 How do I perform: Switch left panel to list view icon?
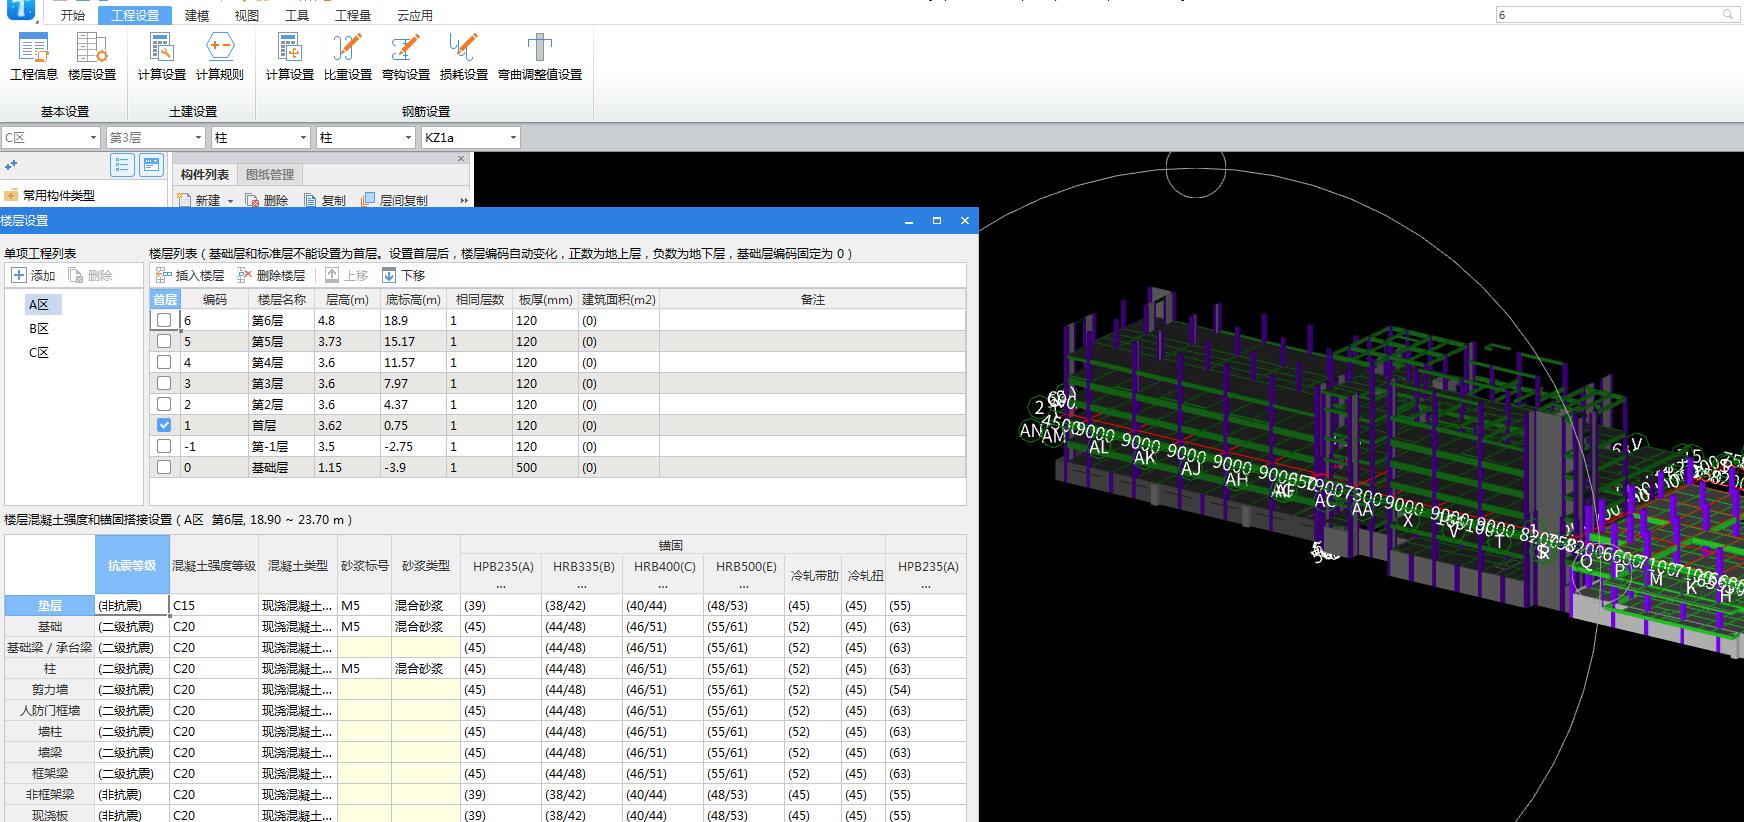click(122, 165)
